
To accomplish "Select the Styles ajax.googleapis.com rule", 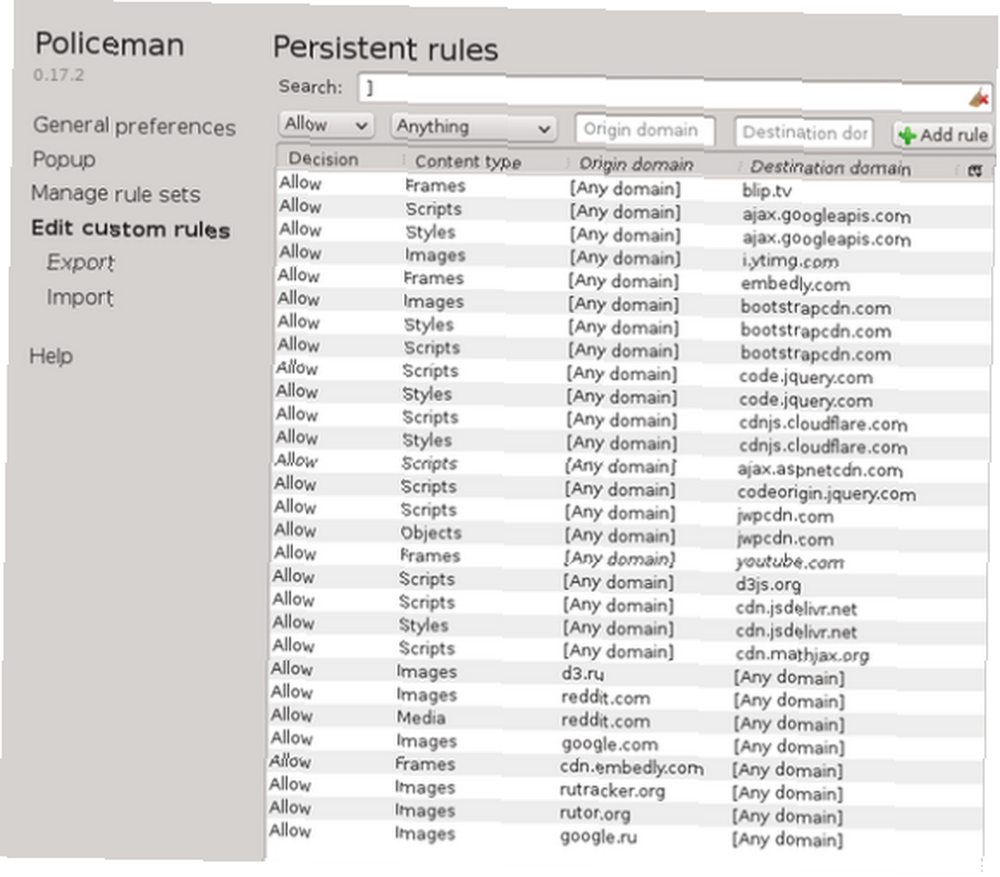I will (633, 233).
